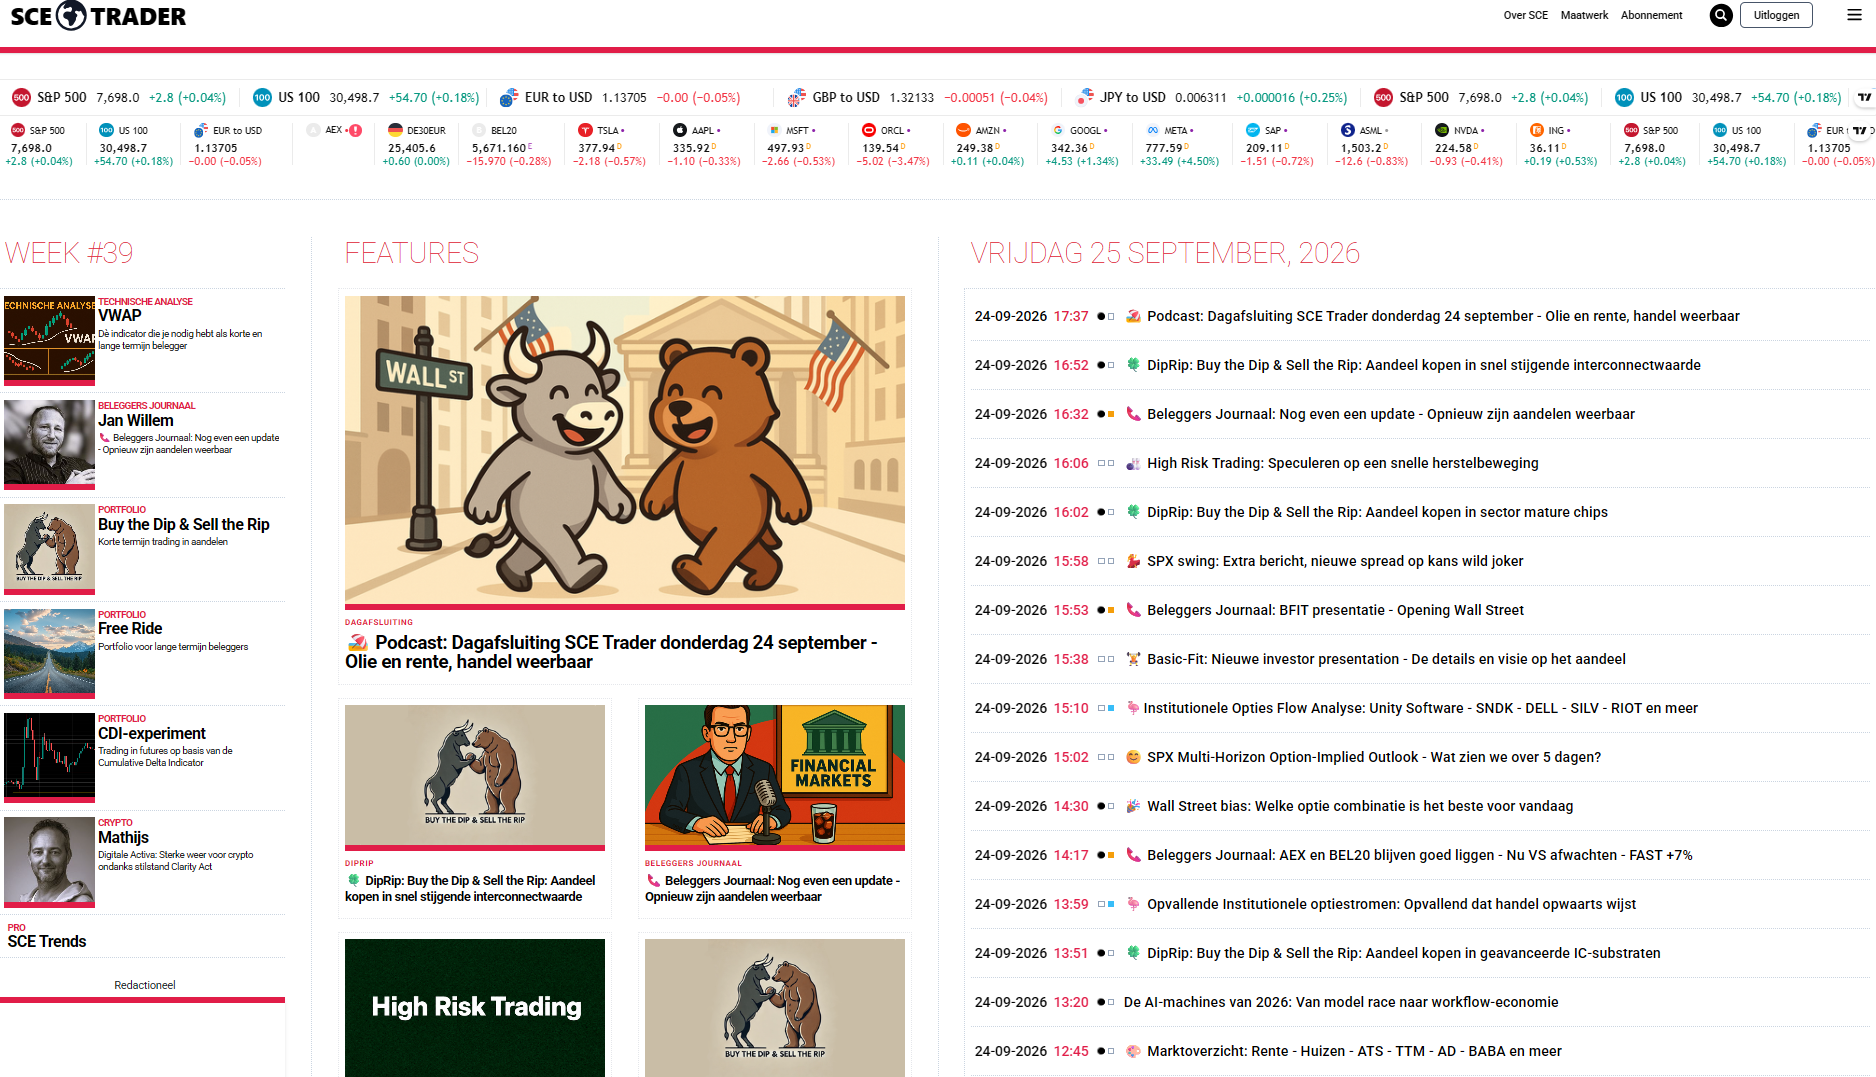Open the High Risk Trading feature card

(475, 1007)
